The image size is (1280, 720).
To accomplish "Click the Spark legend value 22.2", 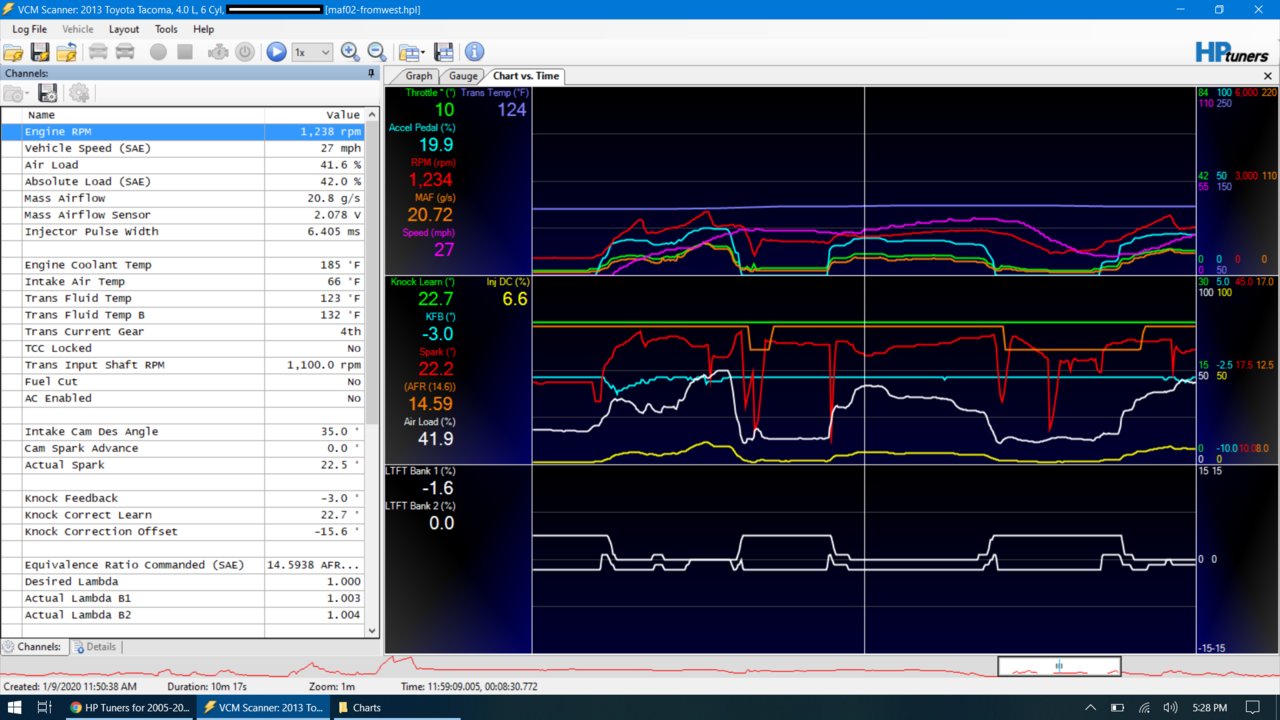I will tap(435, 371).
